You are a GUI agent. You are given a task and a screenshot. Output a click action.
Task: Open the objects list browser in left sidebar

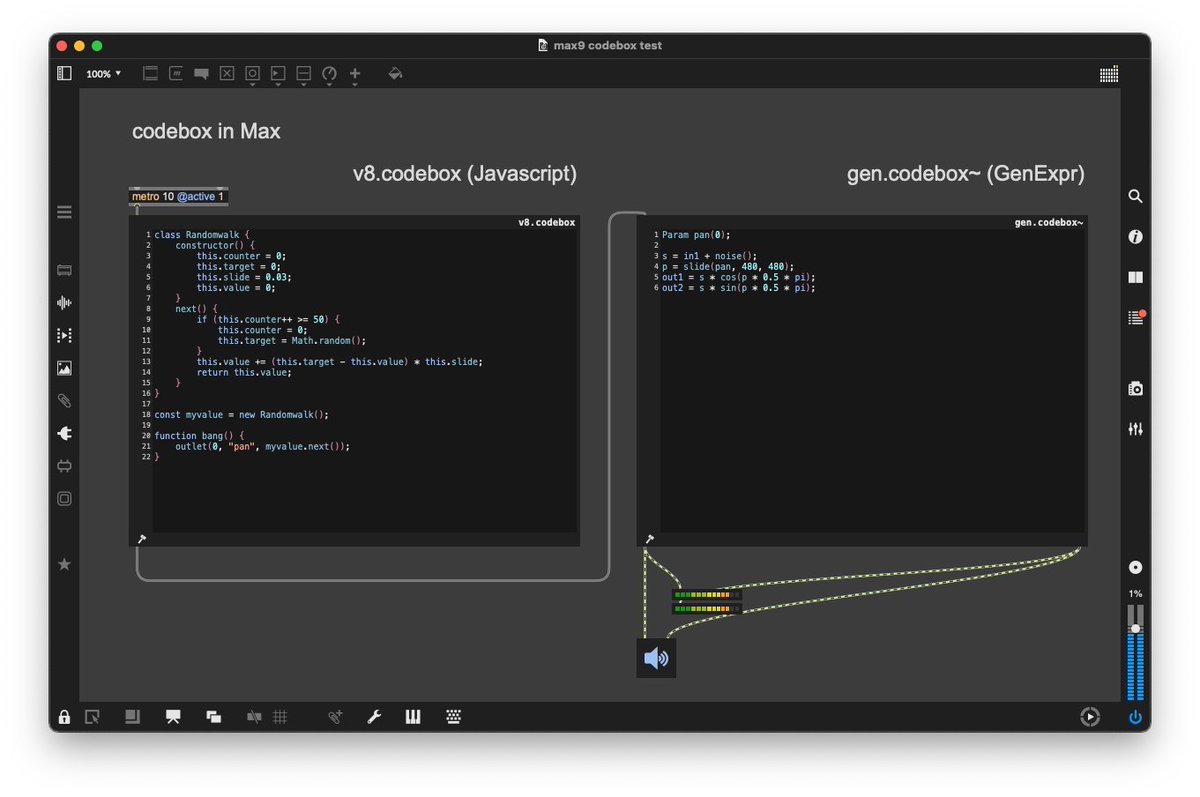[x=64, y=212]
